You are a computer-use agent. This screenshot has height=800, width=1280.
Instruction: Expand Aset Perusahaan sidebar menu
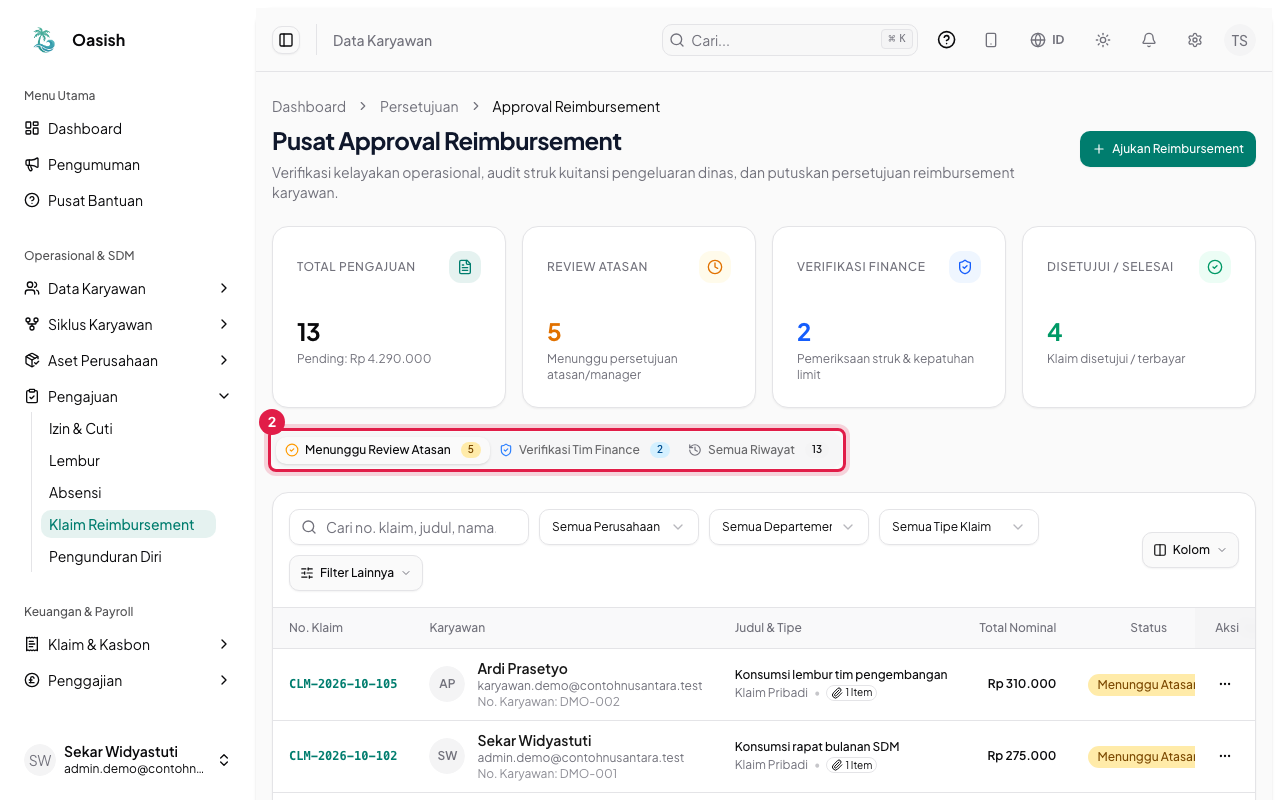click(127, 361)
